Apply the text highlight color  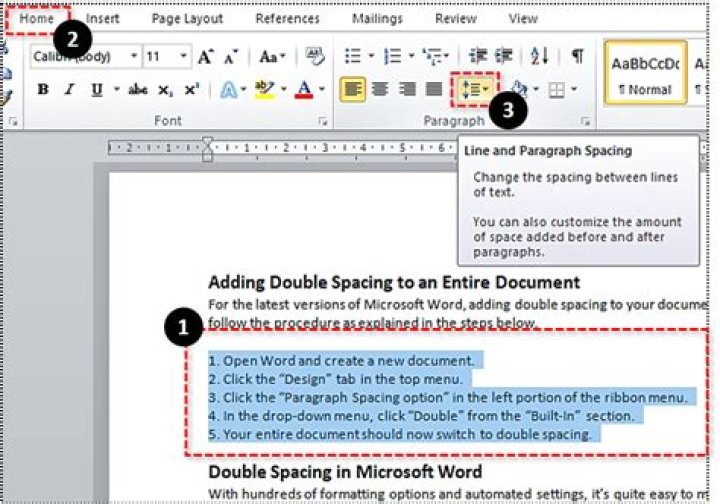(x=264, y=90)
